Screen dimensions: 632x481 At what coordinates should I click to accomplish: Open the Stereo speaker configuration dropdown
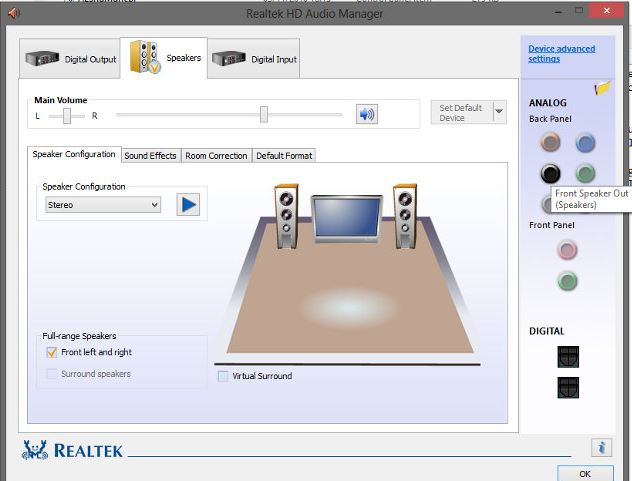click(x=103, y=205)
